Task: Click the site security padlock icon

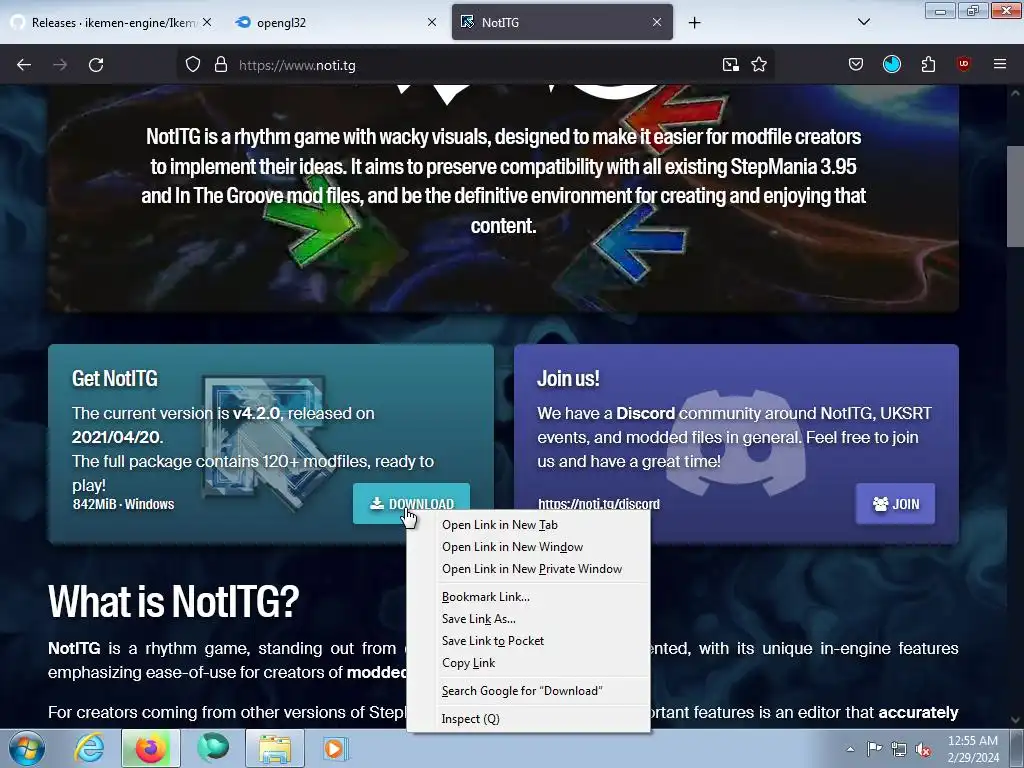Action: point(221,65)
